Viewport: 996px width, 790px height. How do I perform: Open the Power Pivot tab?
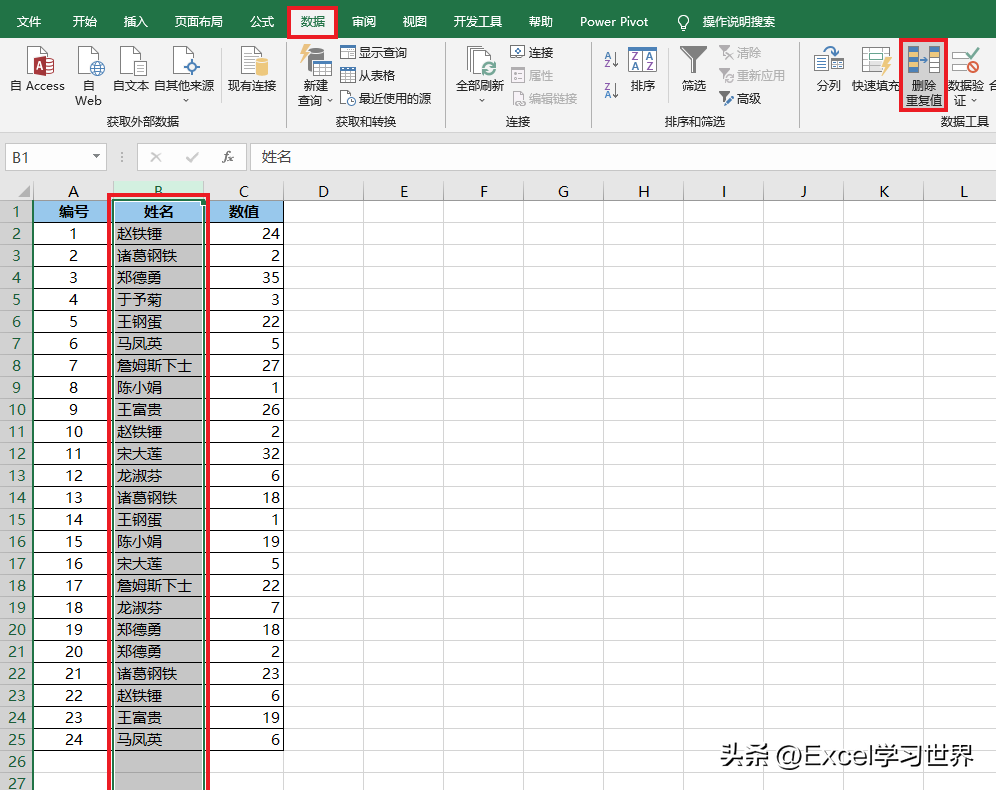coord(614,22)
